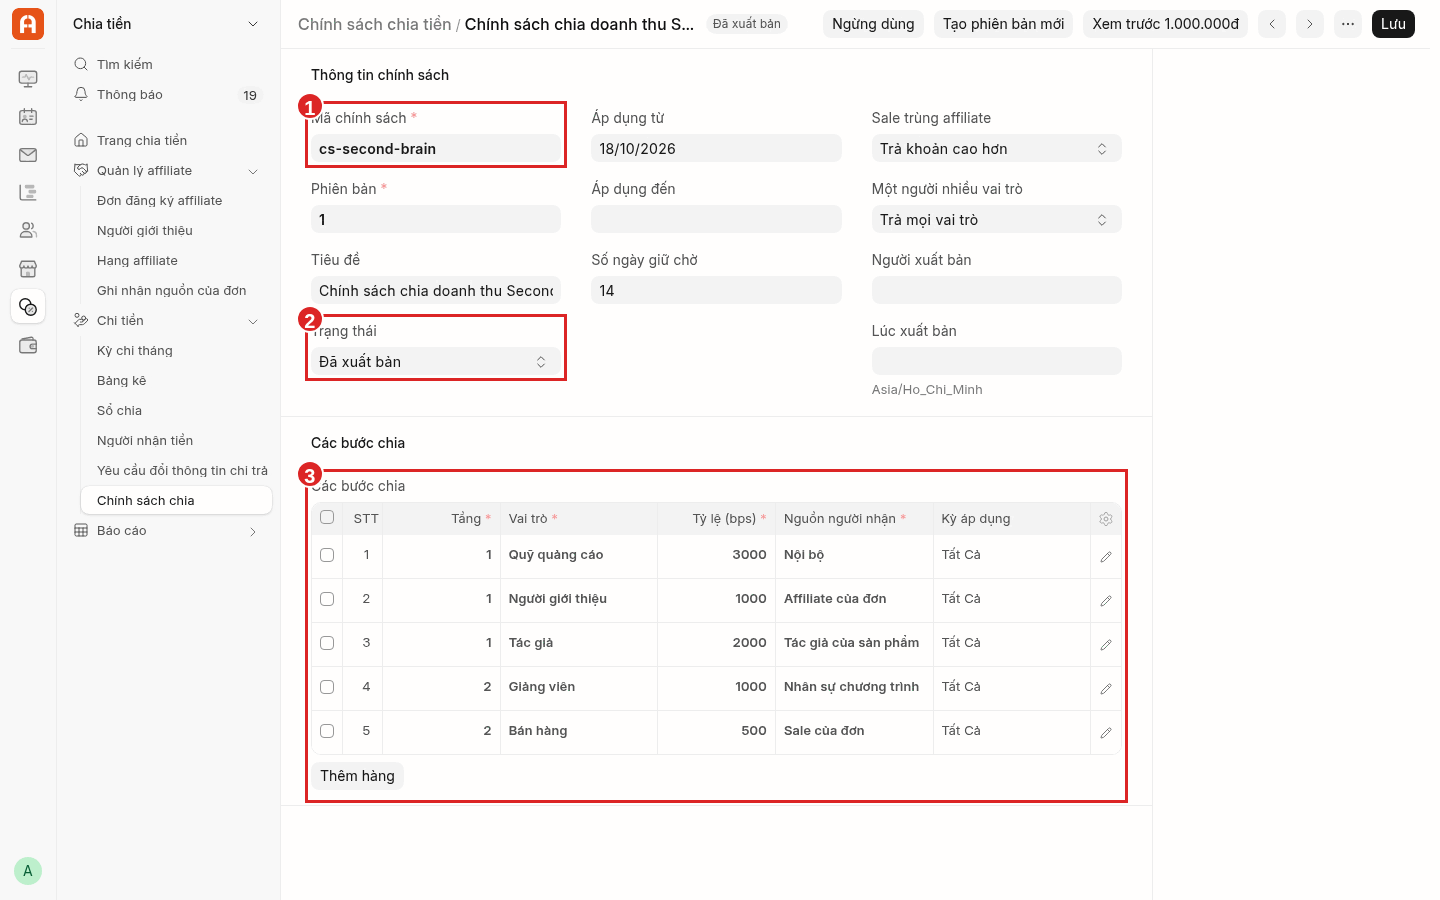1440x900 pixels.
Task: Collapse the Chi tiền section
Action: pos(253,321)
